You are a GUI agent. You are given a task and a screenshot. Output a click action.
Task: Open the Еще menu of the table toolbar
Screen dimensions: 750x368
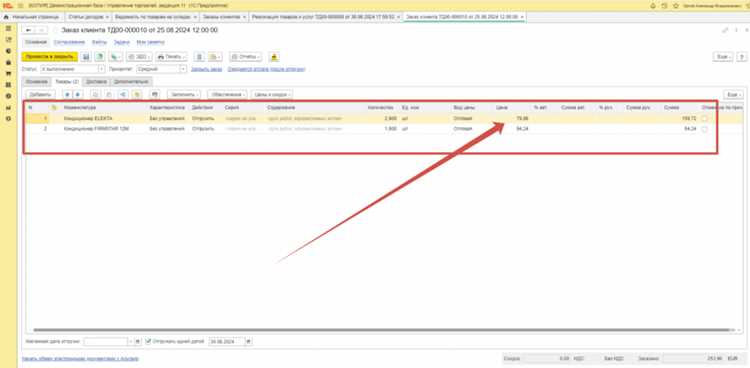coord(733,95)
